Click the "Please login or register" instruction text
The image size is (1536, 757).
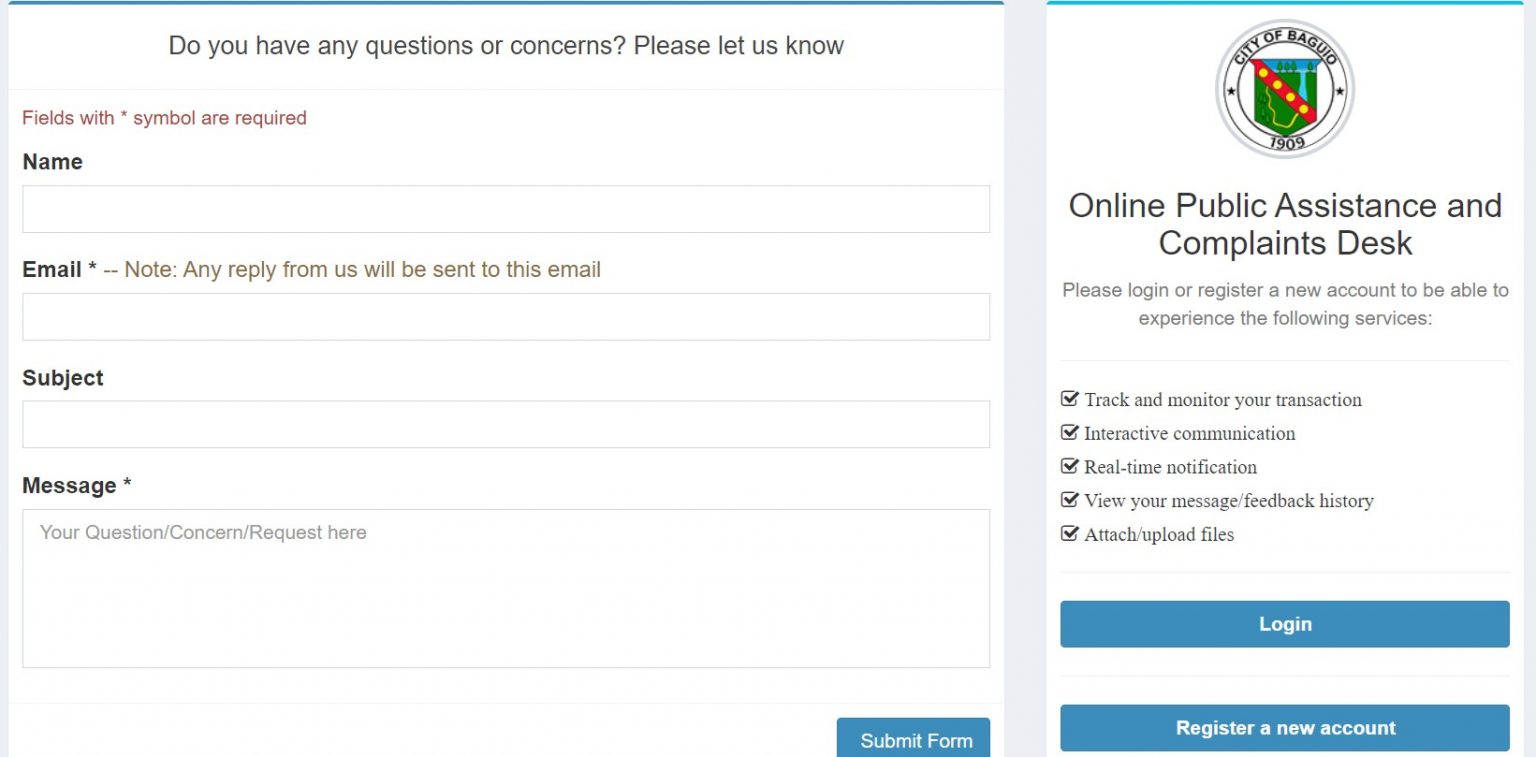tap(1285, 303)
